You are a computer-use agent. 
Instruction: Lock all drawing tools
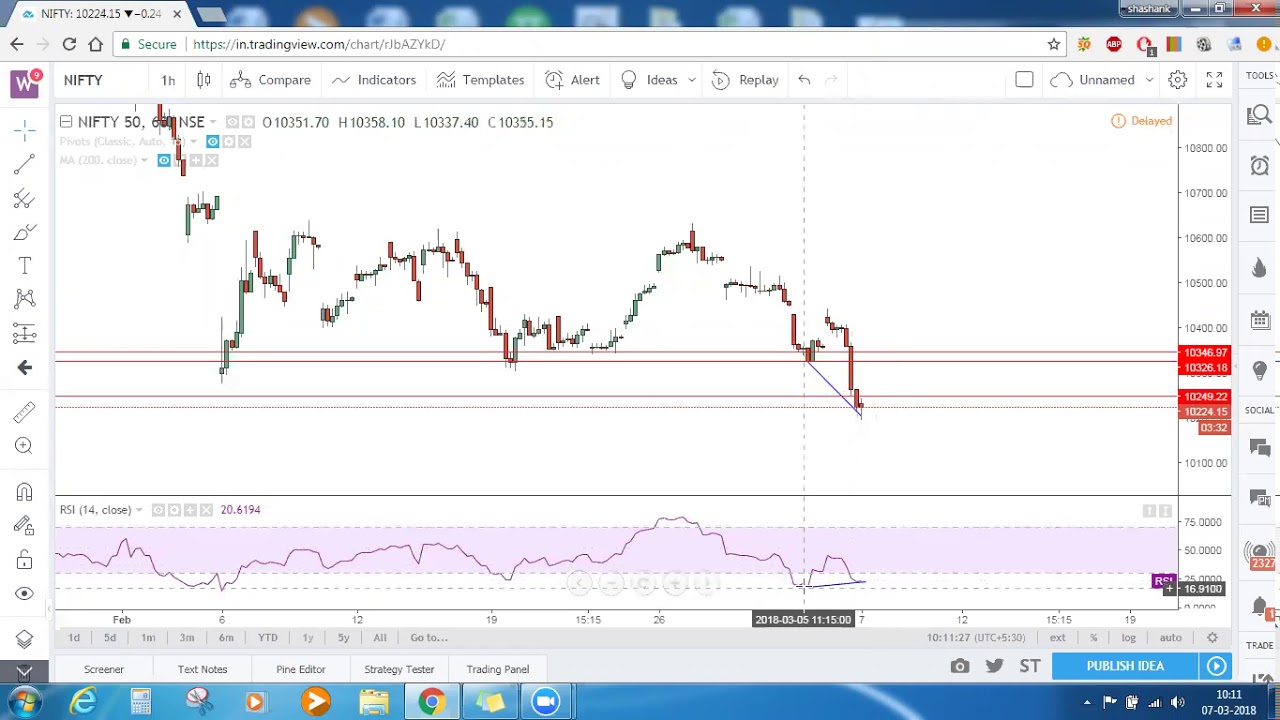point(25,560)
